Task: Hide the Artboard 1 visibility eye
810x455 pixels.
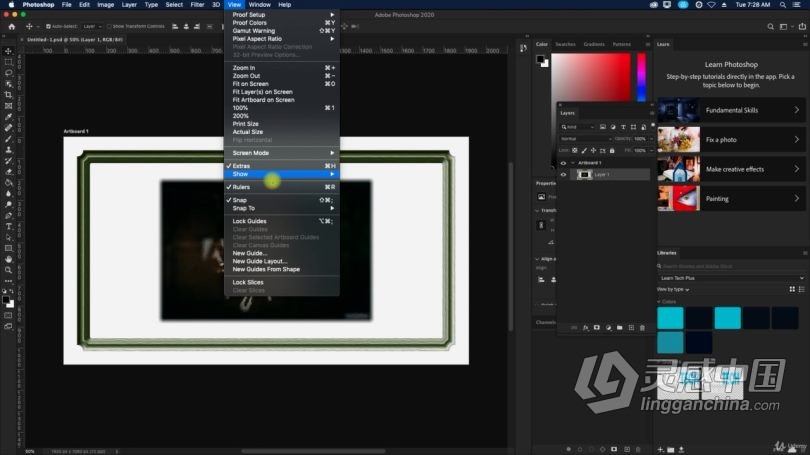Action: (563, 163)
